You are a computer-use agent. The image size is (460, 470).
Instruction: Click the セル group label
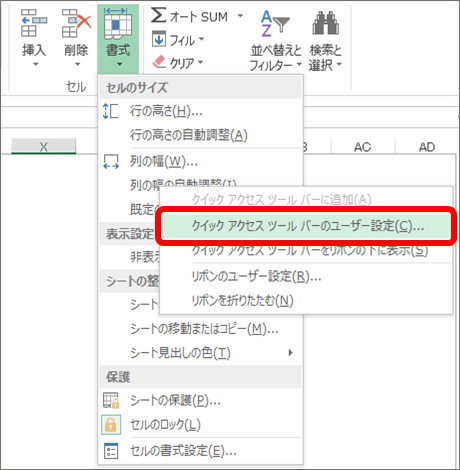point(76,87)
